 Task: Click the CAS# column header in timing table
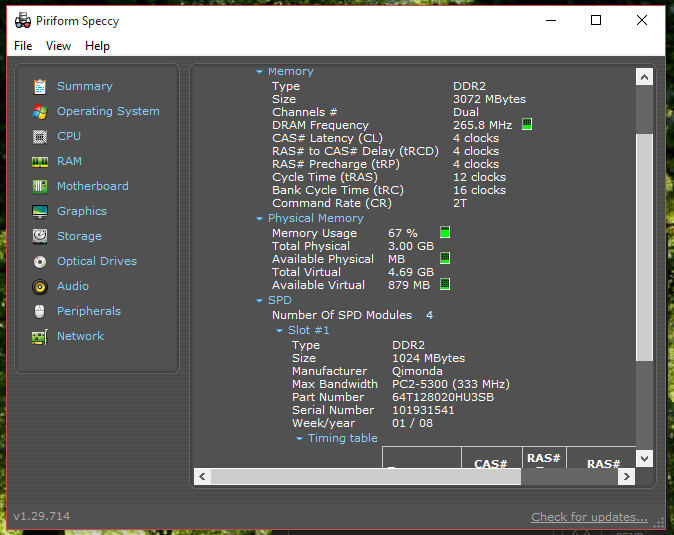491,463
